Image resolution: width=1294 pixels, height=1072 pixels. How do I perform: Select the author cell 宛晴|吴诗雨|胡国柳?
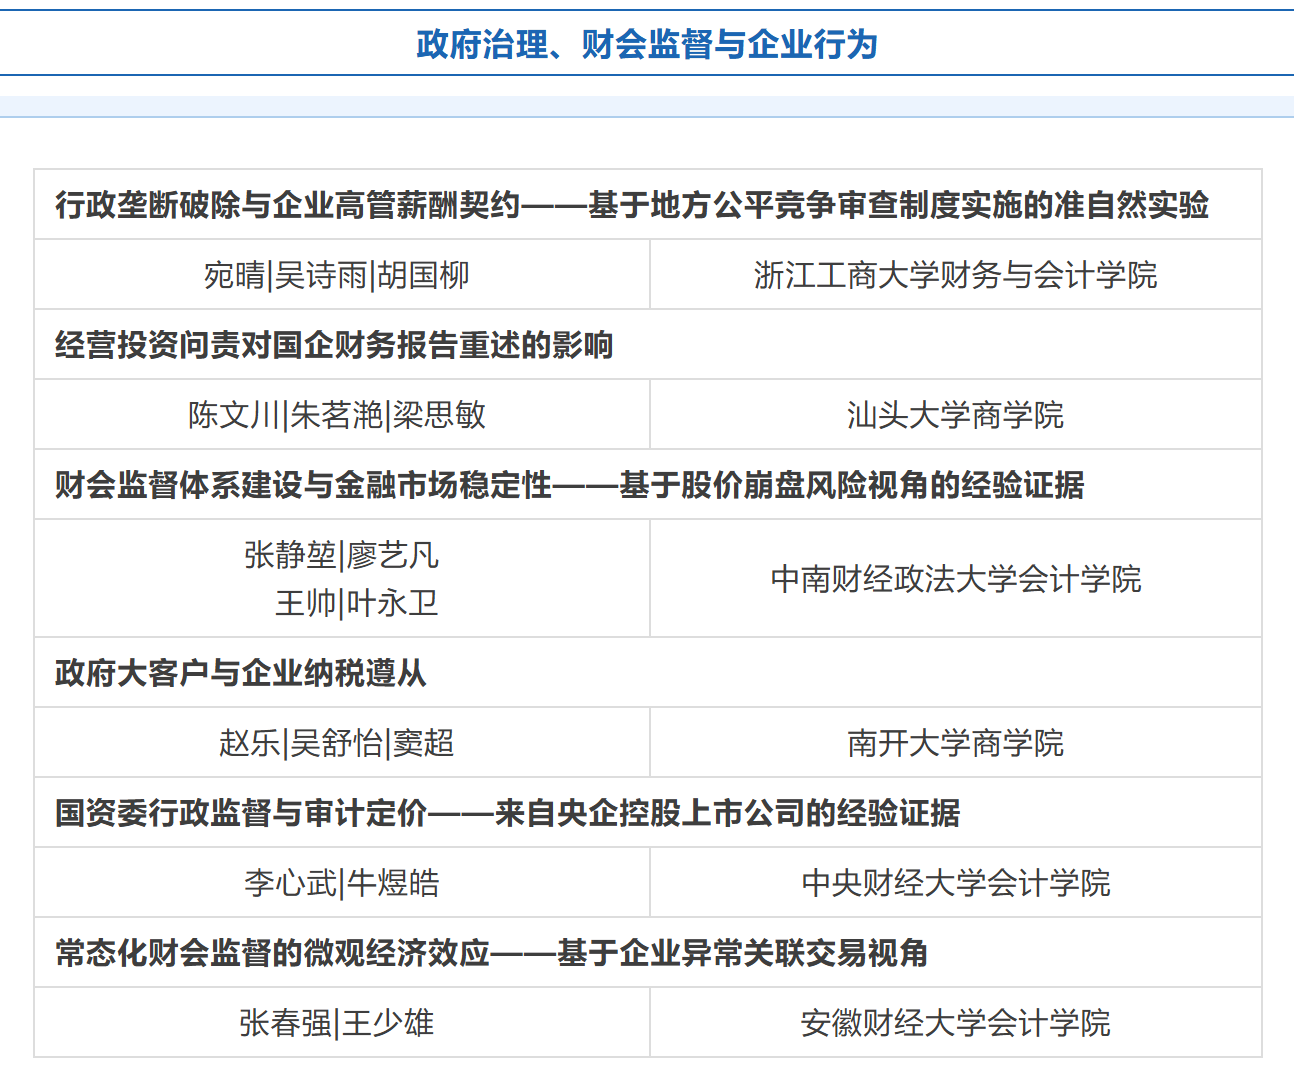pos(336,275)
